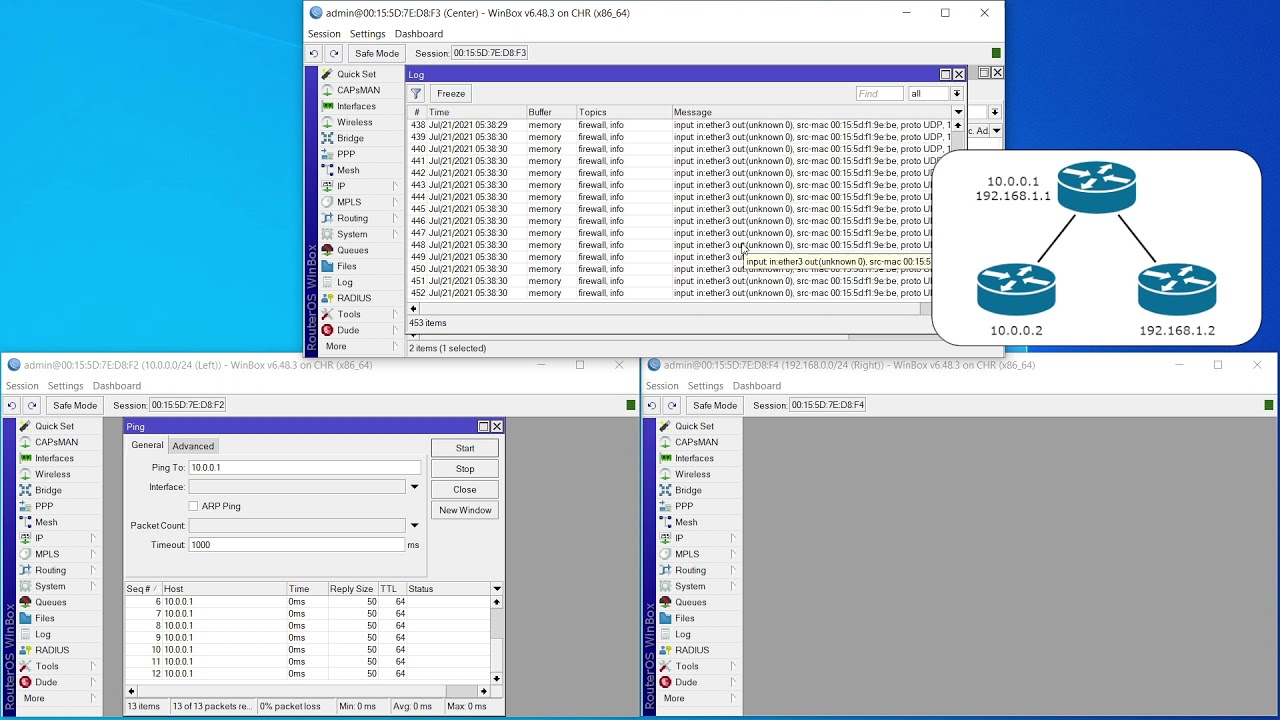Sort Log by Topics column header
Image resolution: width=1280 pixels, height=720 pixels.
point(623,112)
